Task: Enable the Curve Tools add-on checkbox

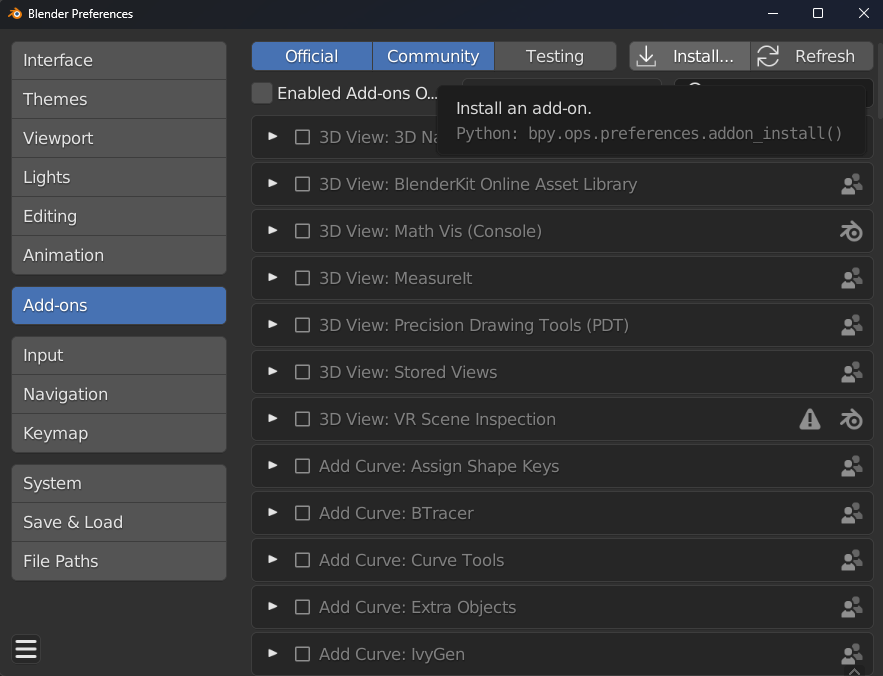Action: pos(302,560)
